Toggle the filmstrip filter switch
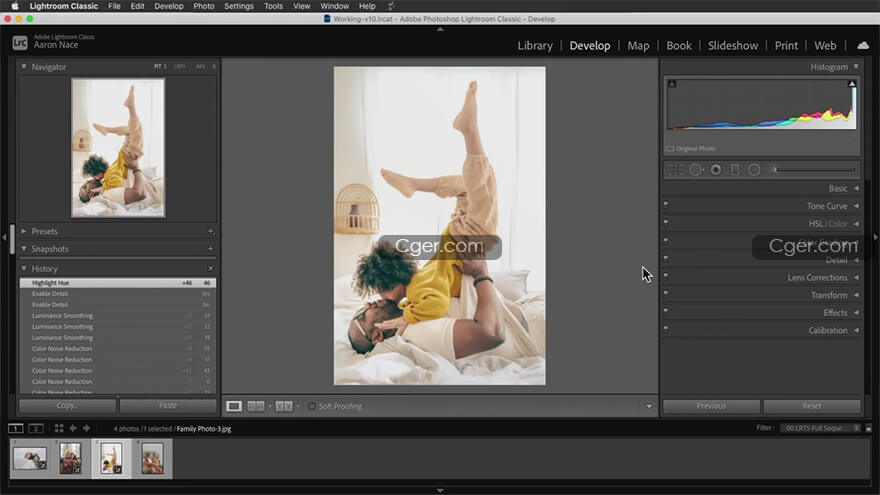The image size is (880, 495). [x=869, y=428]
